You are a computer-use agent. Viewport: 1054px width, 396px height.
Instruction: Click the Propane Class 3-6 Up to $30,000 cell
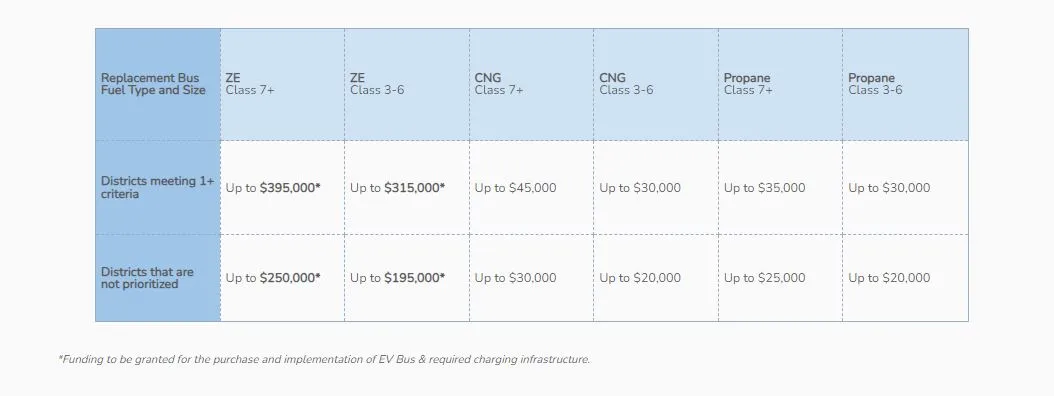(x=905, y=188)
